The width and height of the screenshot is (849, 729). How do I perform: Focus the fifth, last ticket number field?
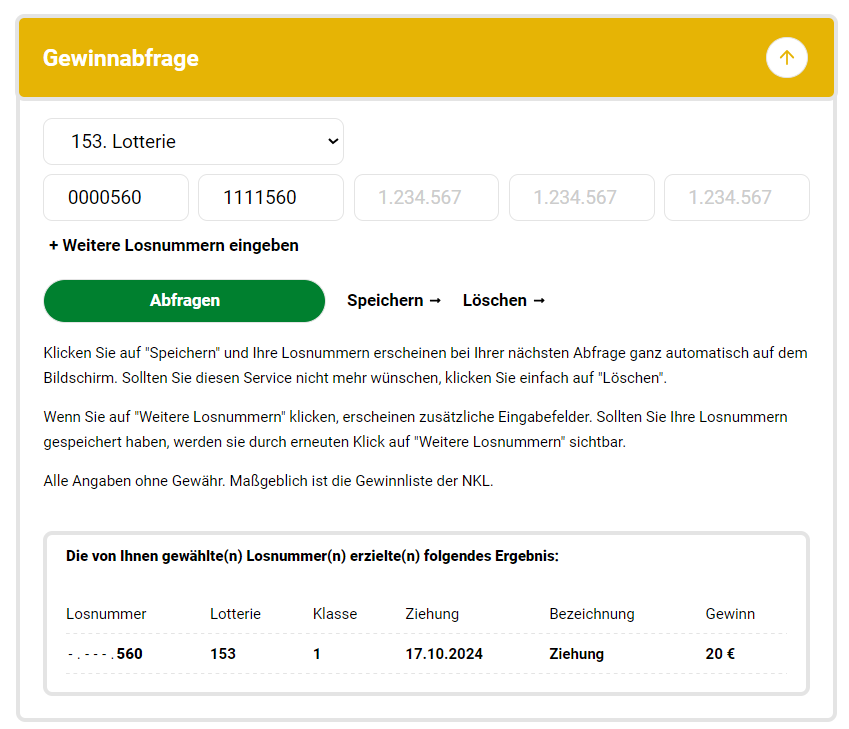(x=736, y=198)
